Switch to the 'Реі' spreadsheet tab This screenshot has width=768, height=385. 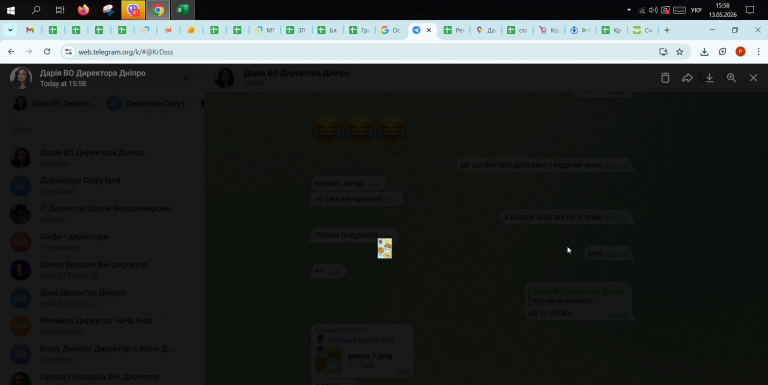click(454, 30)
